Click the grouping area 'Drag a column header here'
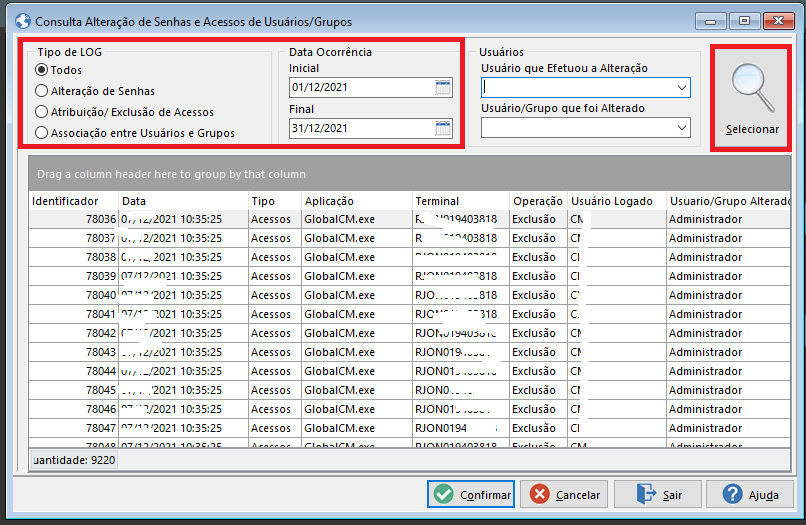Viewport: 806px width, 525px height. 409,174
